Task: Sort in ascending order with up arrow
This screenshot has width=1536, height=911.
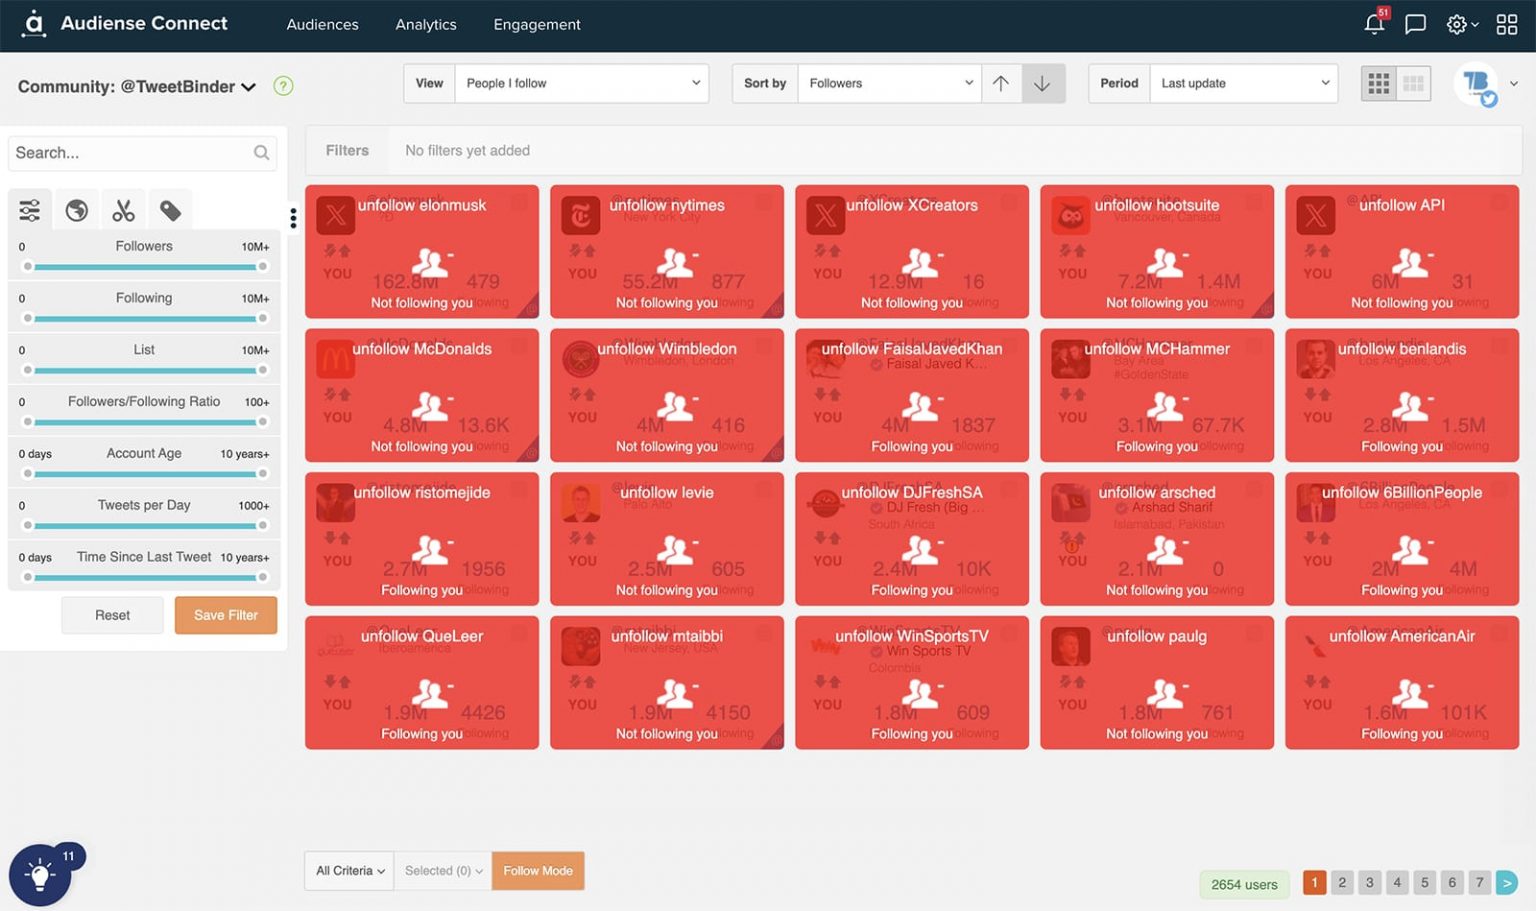Action: pos(1001,83)
